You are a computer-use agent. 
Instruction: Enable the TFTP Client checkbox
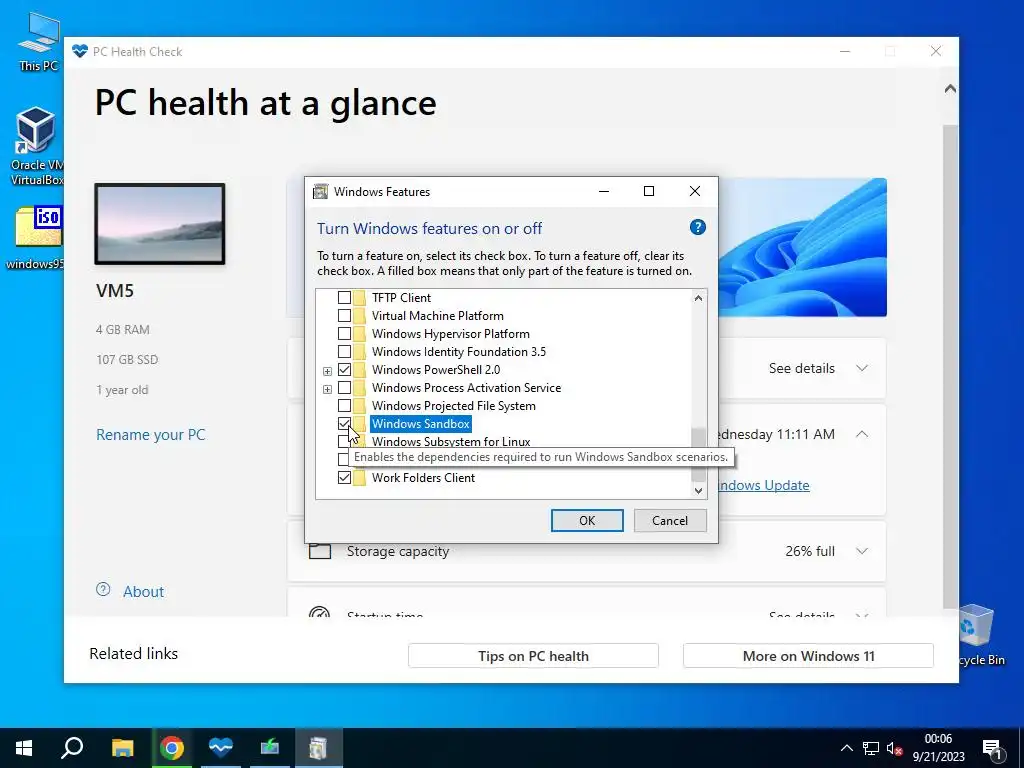(x=344, y=297)
